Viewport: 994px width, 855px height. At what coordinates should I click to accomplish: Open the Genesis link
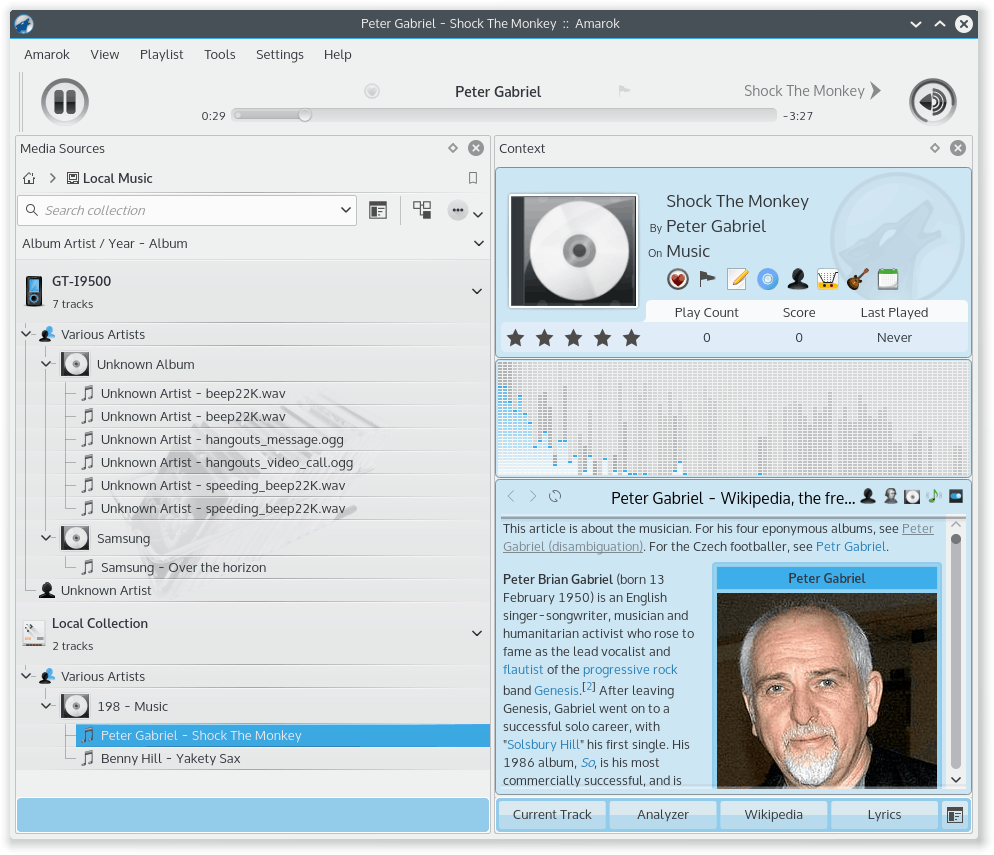click(x=557, y=690)
